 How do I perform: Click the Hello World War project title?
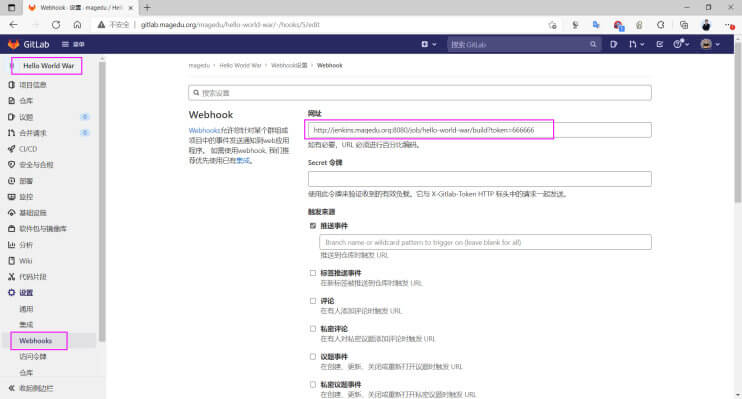(x=48, y=66)
